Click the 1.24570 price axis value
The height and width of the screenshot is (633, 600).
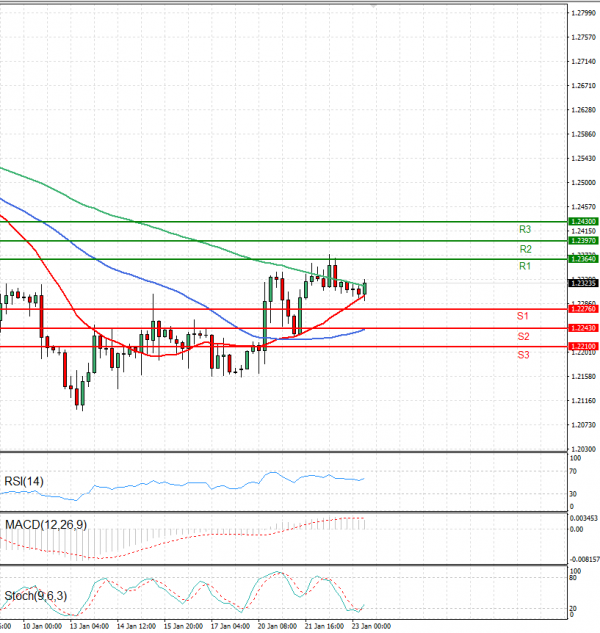[583, 207]
